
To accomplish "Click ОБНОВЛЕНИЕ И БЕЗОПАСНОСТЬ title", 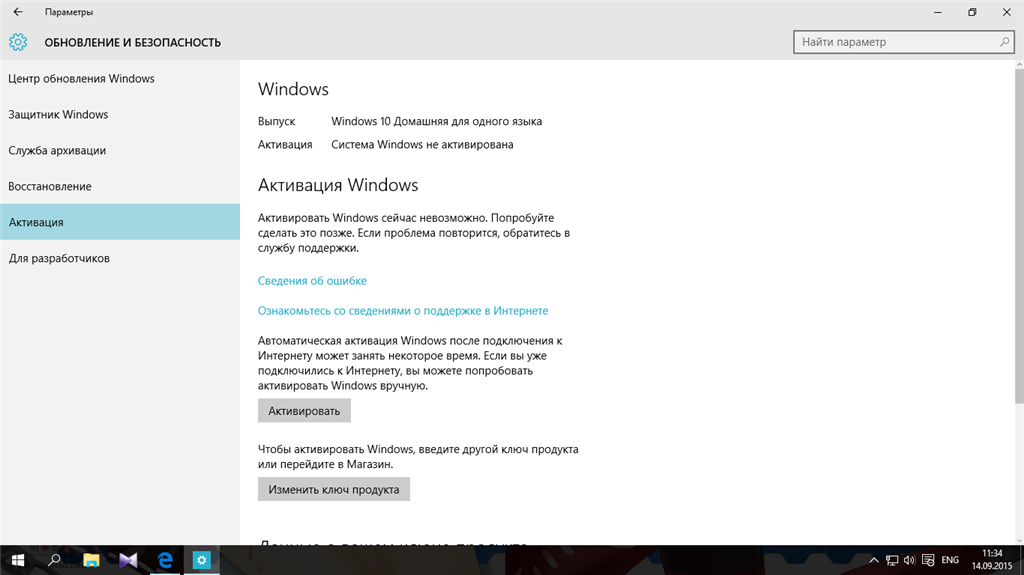I will pos(133,42).
